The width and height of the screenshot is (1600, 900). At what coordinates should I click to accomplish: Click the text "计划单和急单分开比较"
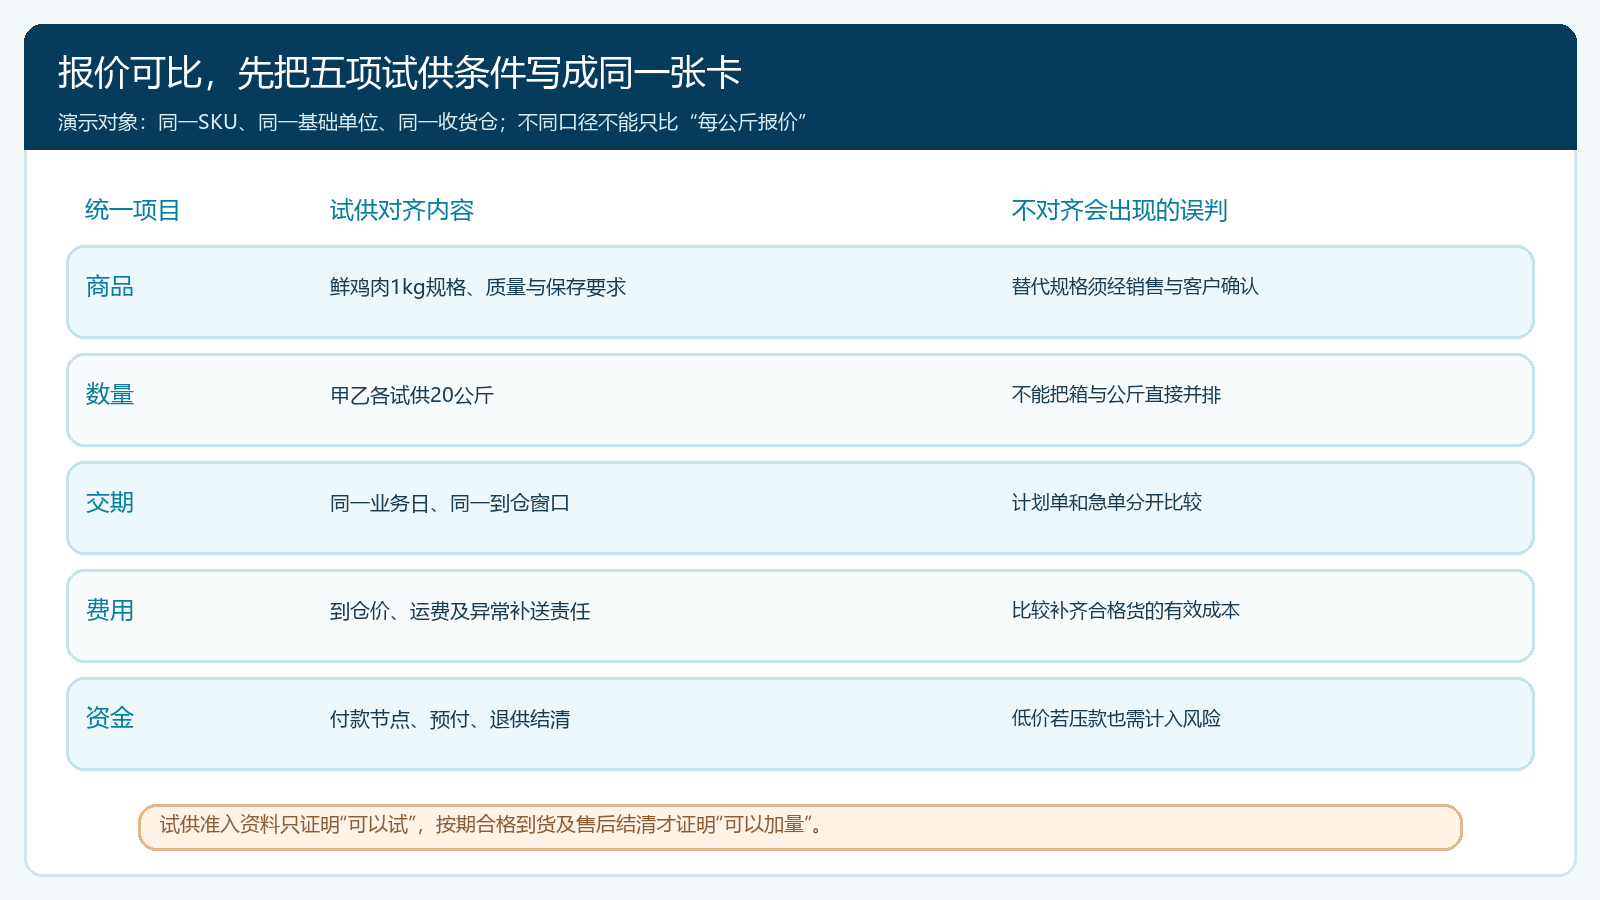(1107, 503)
